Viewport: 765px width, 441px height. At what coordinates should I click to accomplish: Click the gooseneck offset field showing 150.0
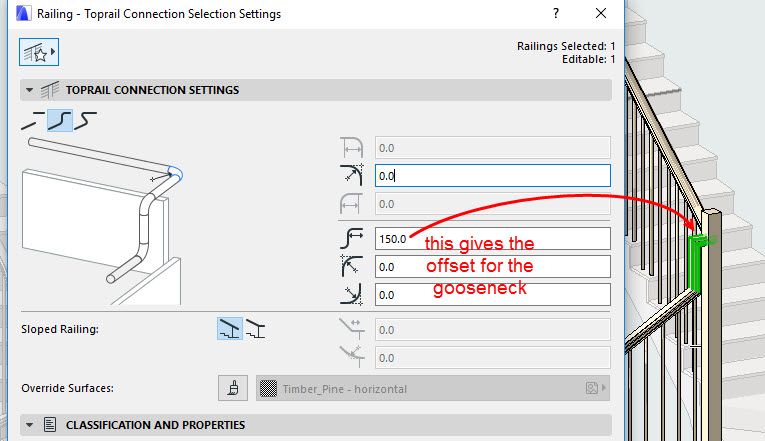[x=492, y=239]
